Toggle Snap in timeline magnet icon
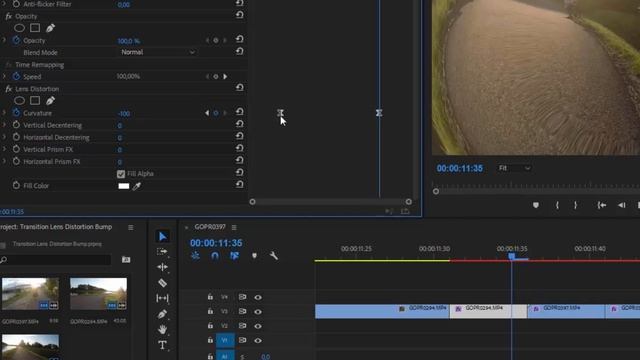This screenshot has height=360, width=640. click(x=215, y=256)
